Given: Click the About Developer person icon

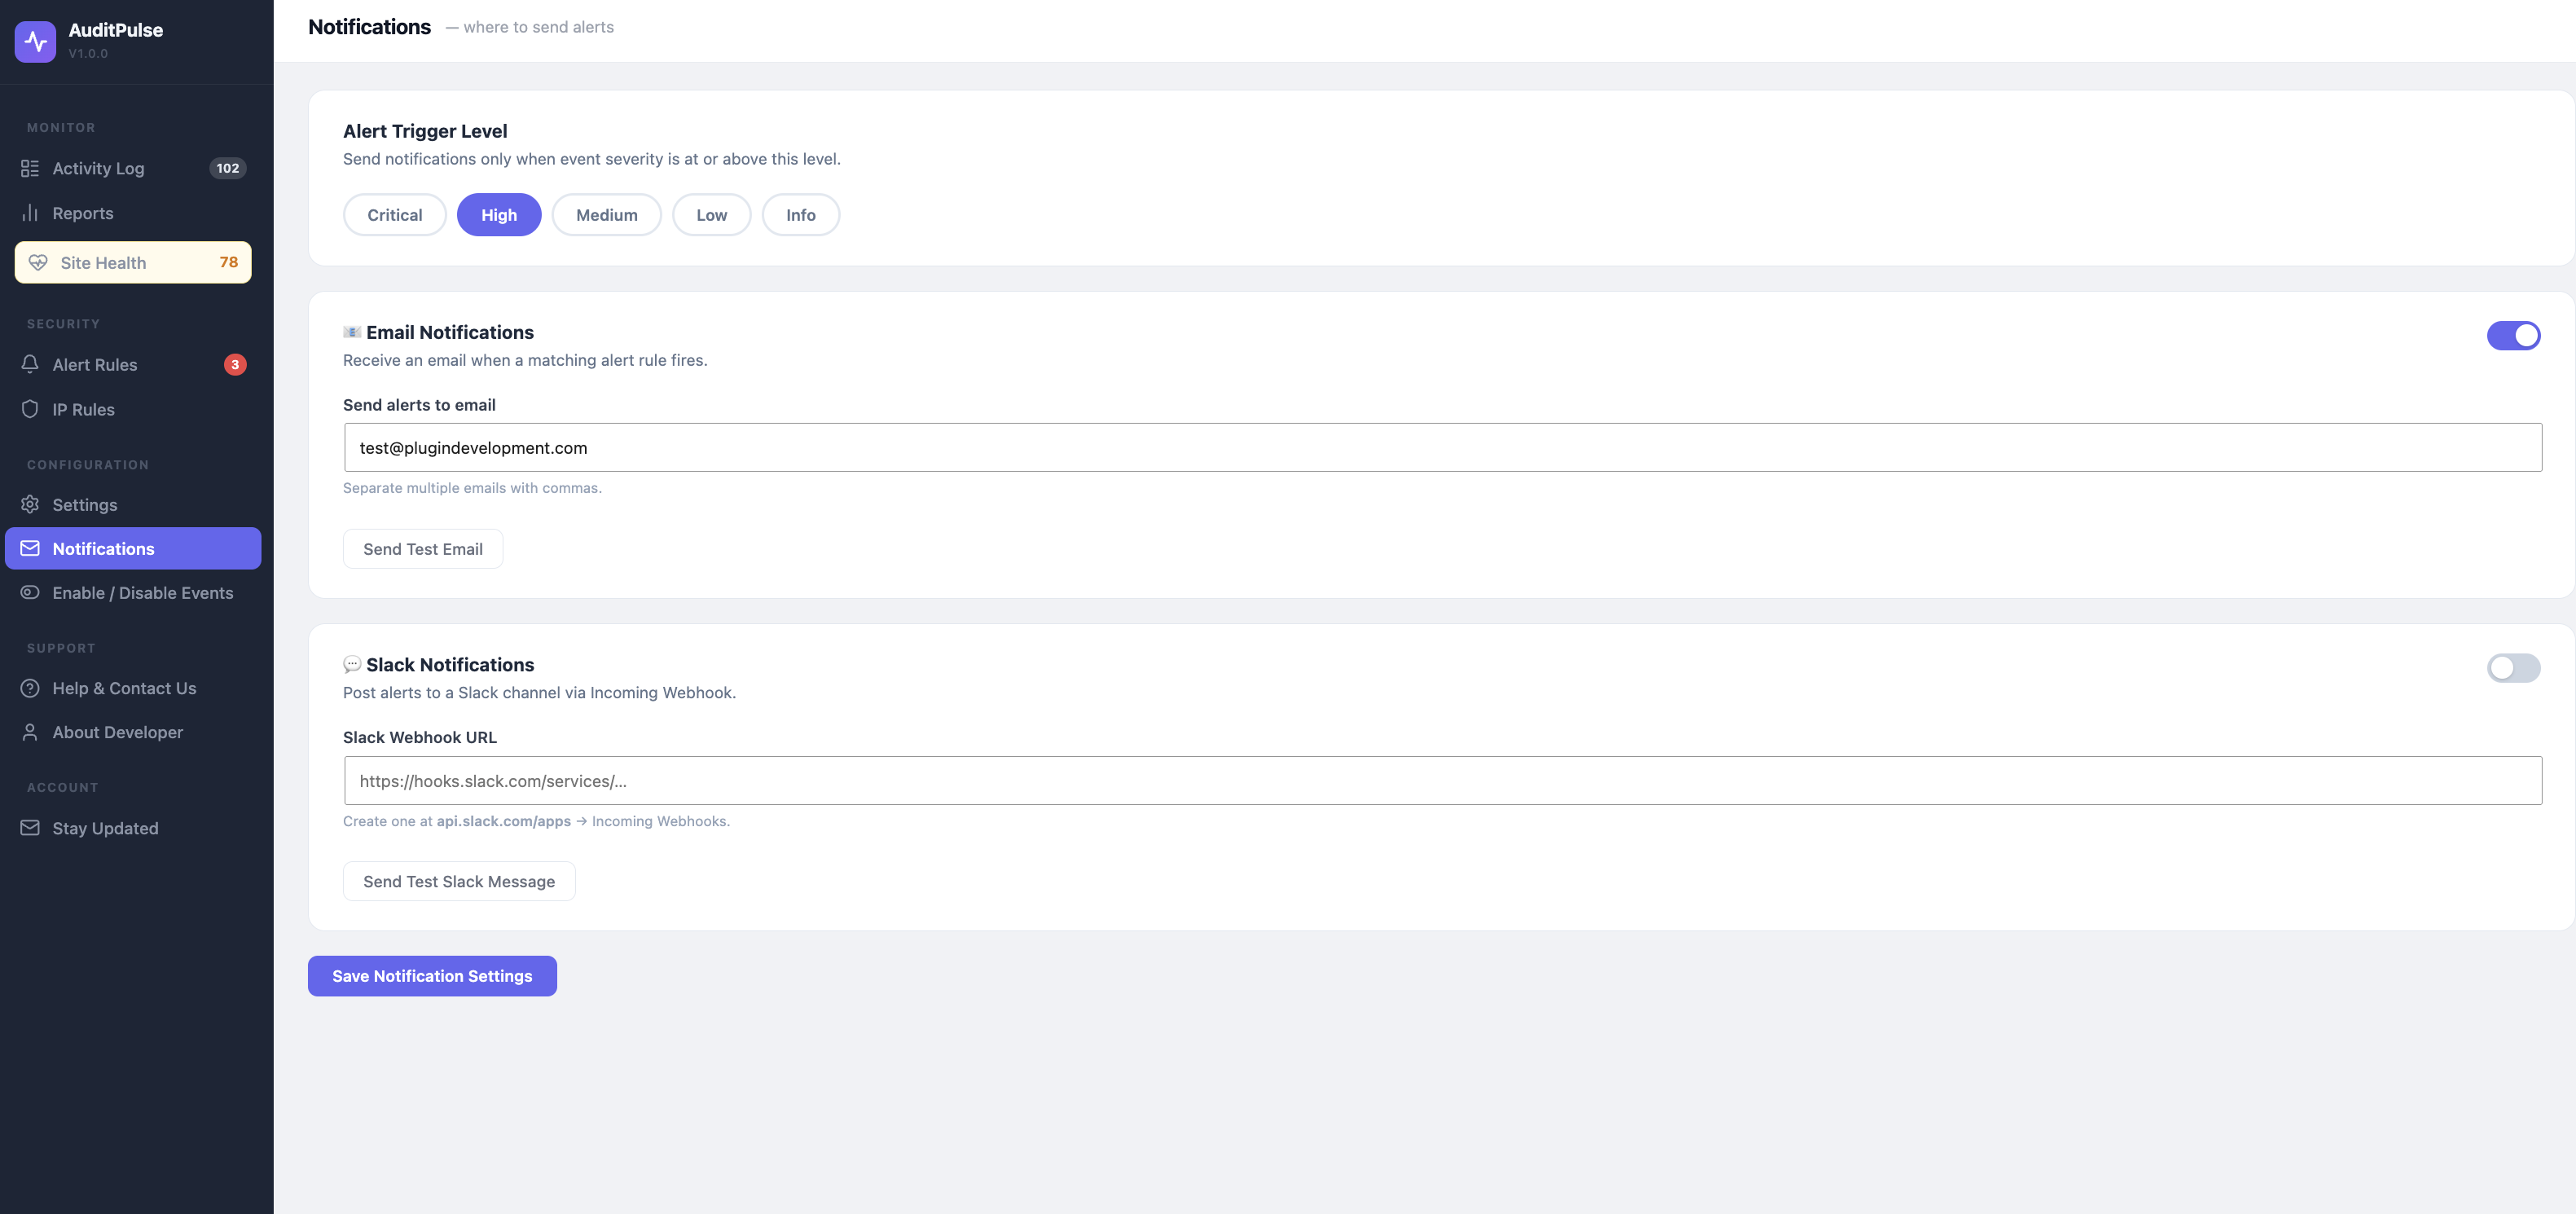Looking at the screenshot, I should coord(30,732).
